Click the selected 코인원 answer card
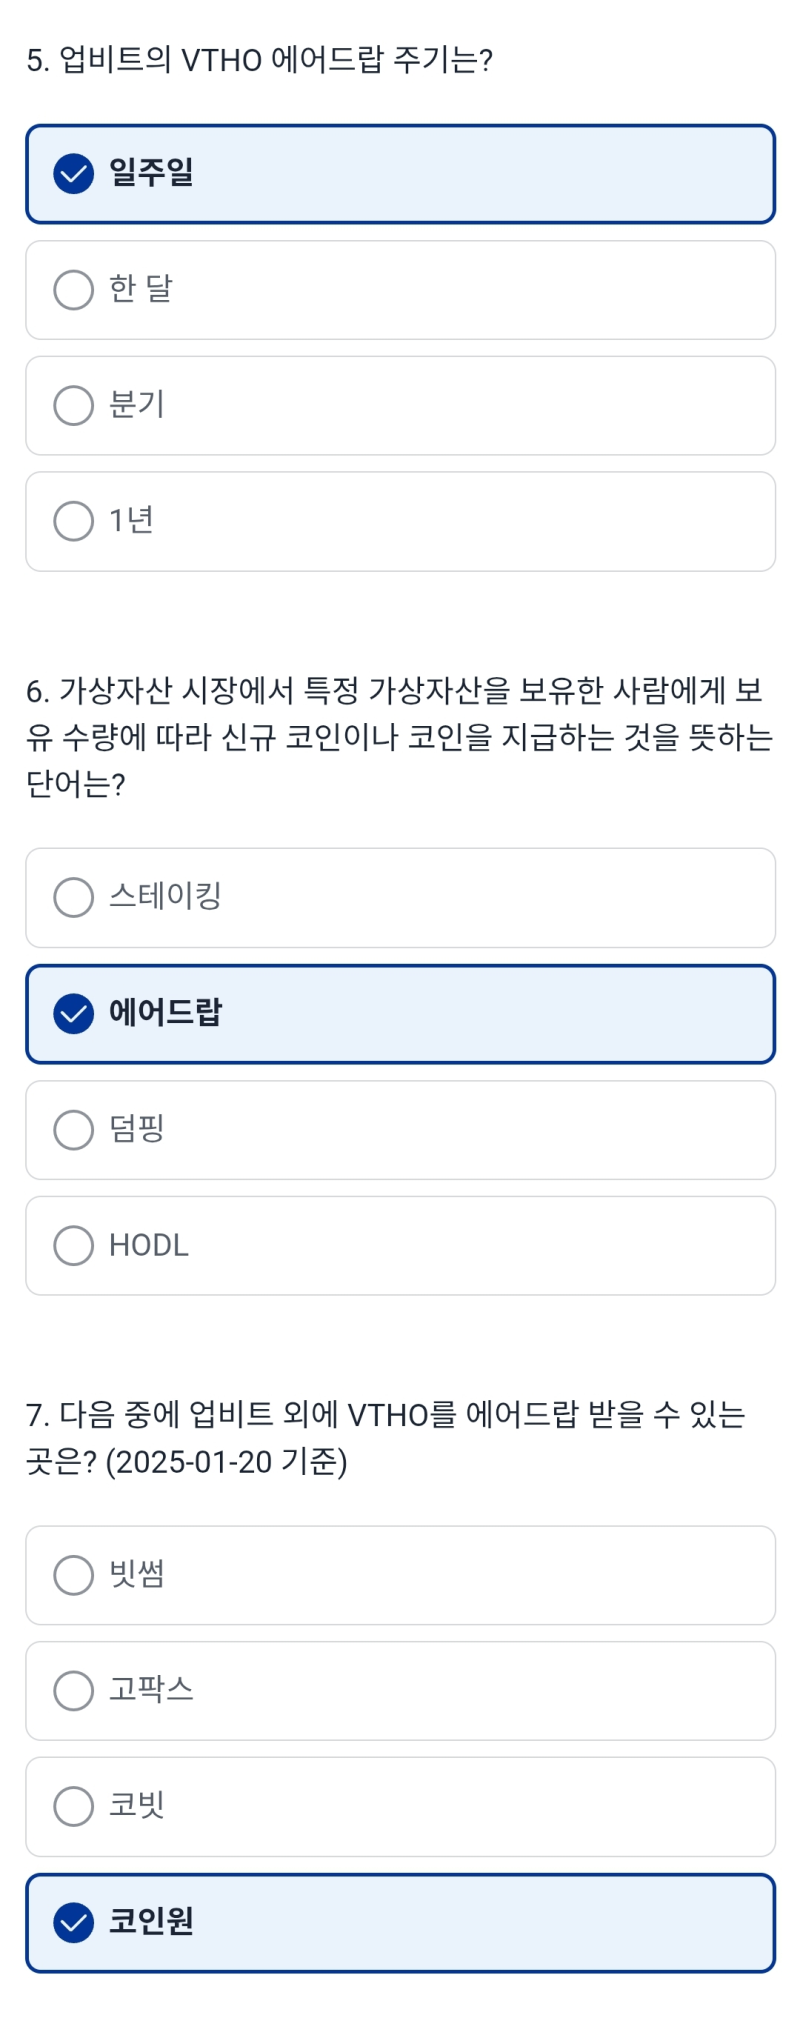This screenshot has height=2018, width=800. (400, 1921)
